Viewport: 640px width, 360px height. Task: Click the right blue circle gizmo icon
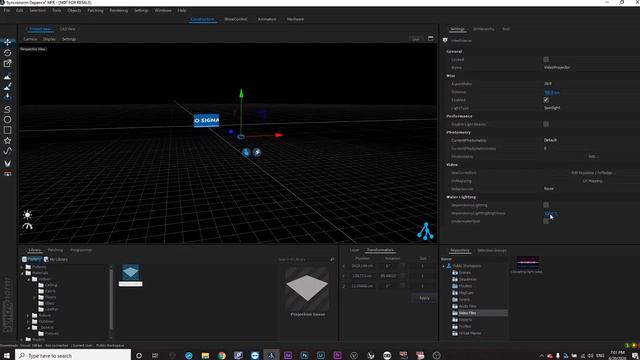pos(257,152)
